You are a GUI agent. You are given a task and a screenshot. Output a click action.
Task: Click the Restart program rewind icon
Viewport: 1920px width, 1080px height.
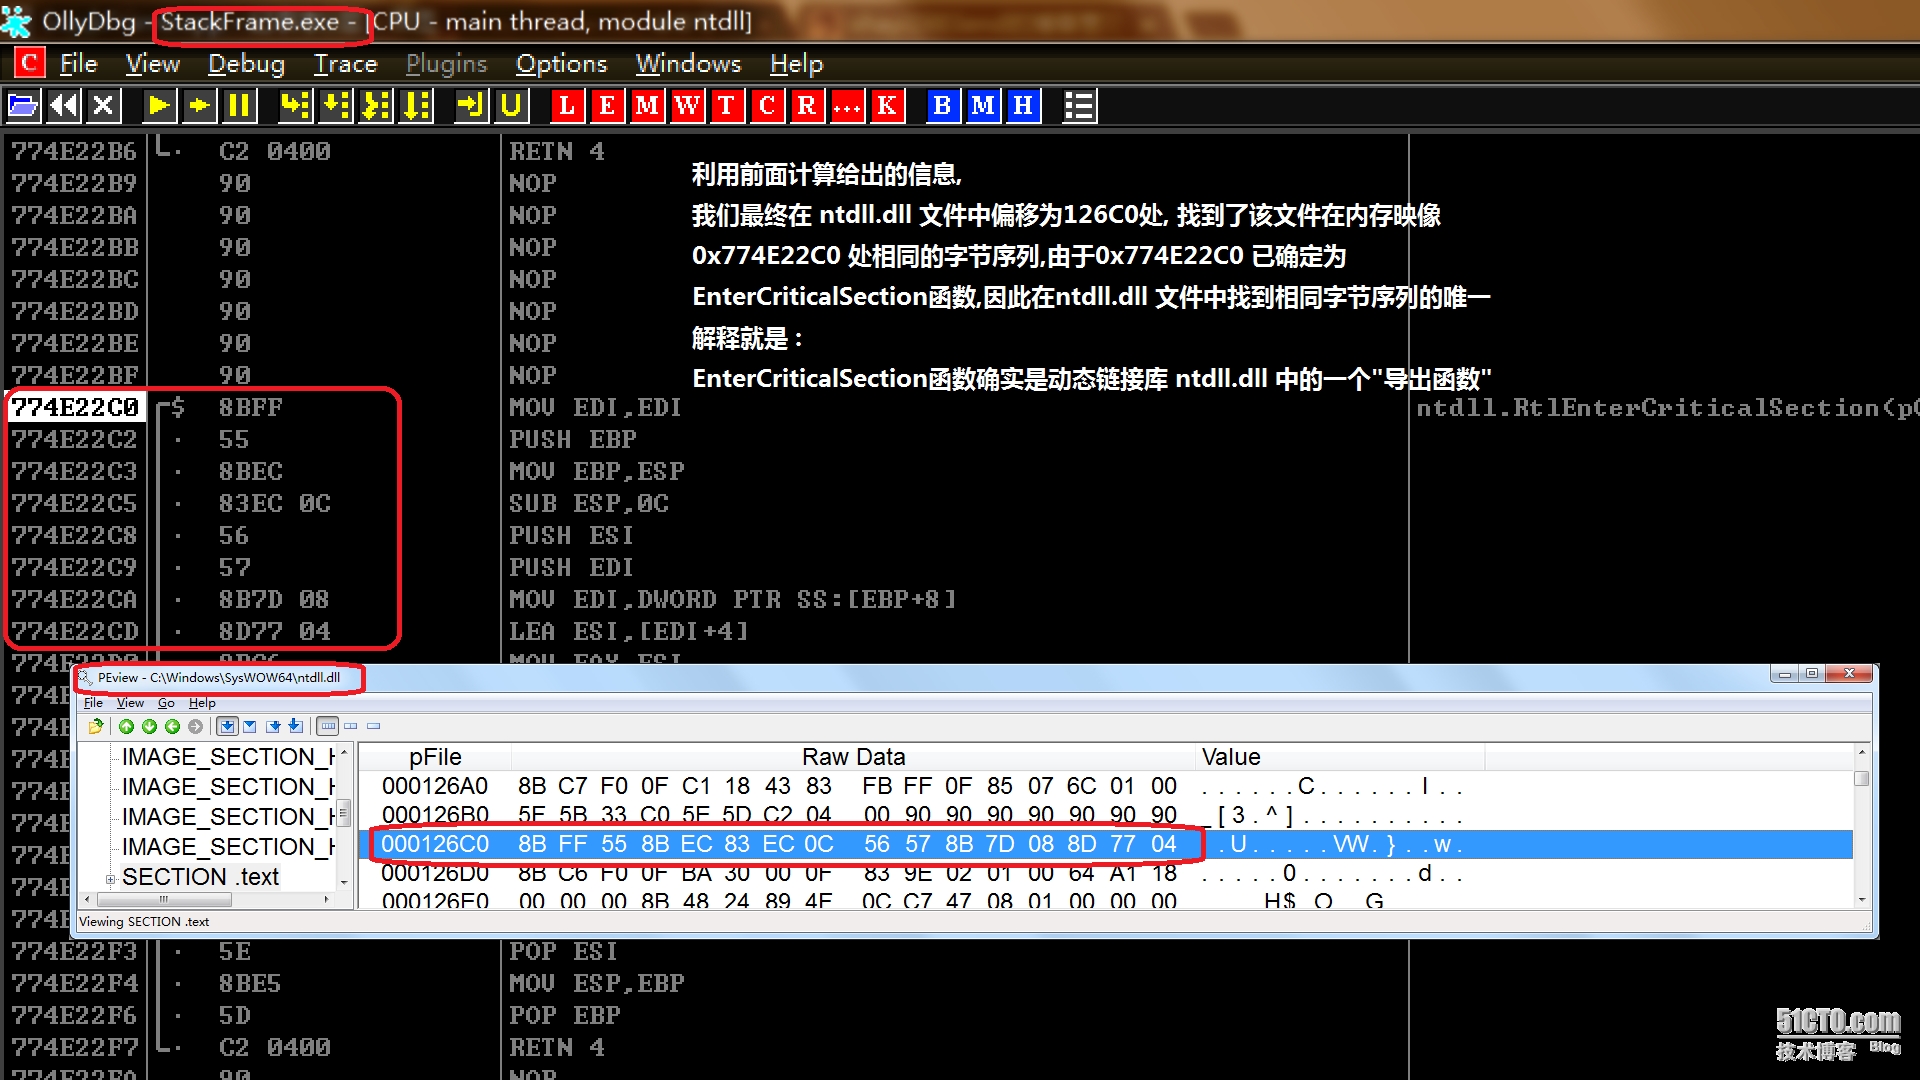coord(64,105)
